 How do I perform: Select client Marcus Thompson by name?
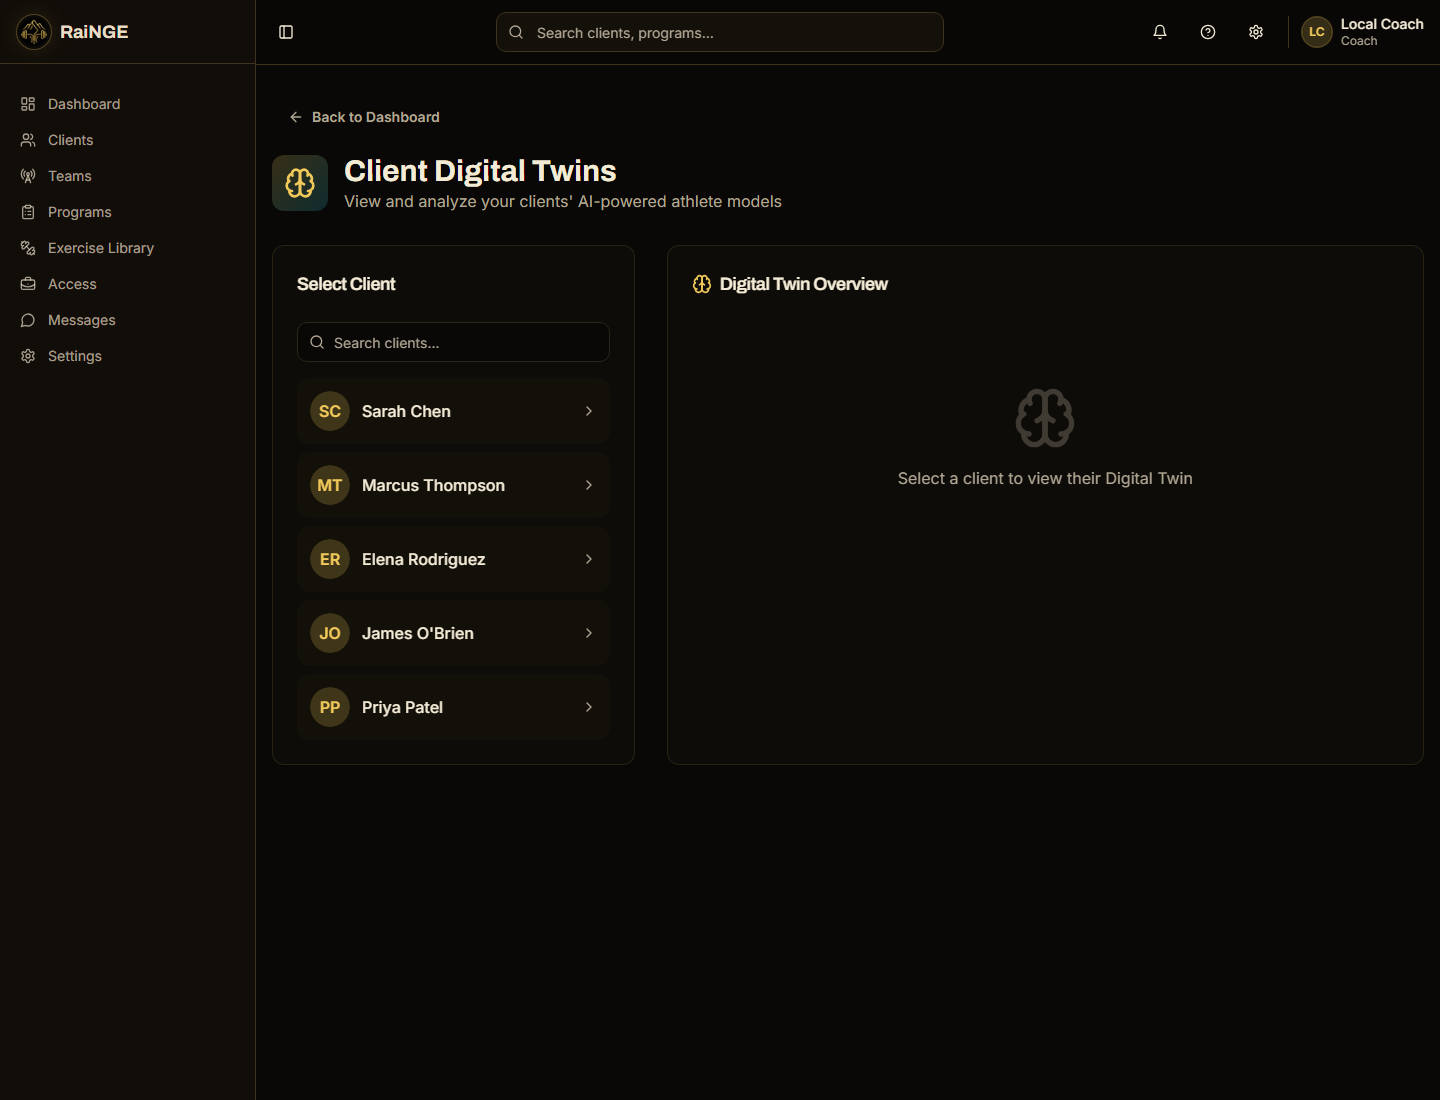coord(433,485)
